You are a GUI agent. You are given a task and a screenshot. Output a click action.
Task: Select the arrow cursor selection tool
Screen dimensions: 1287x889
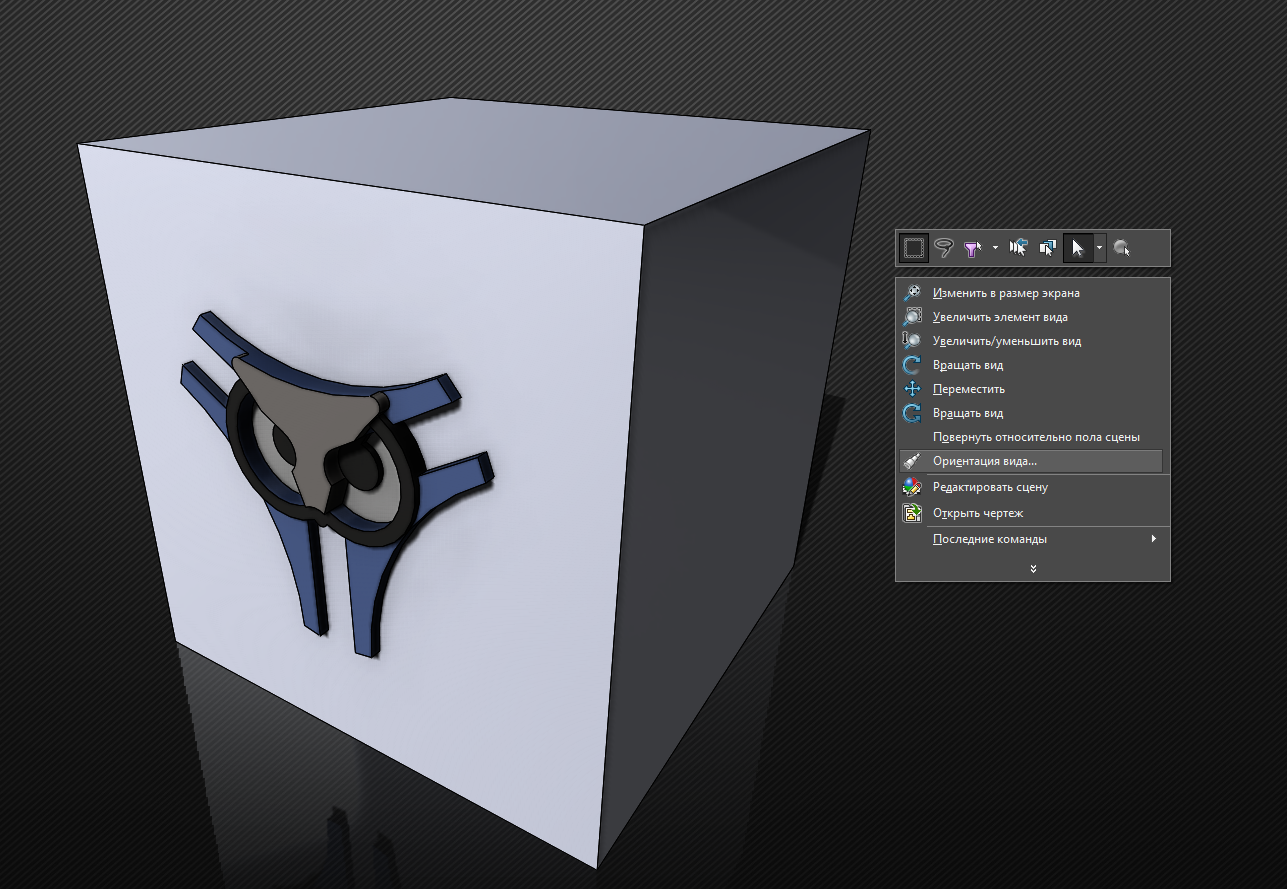click(x=1078, y=248)
